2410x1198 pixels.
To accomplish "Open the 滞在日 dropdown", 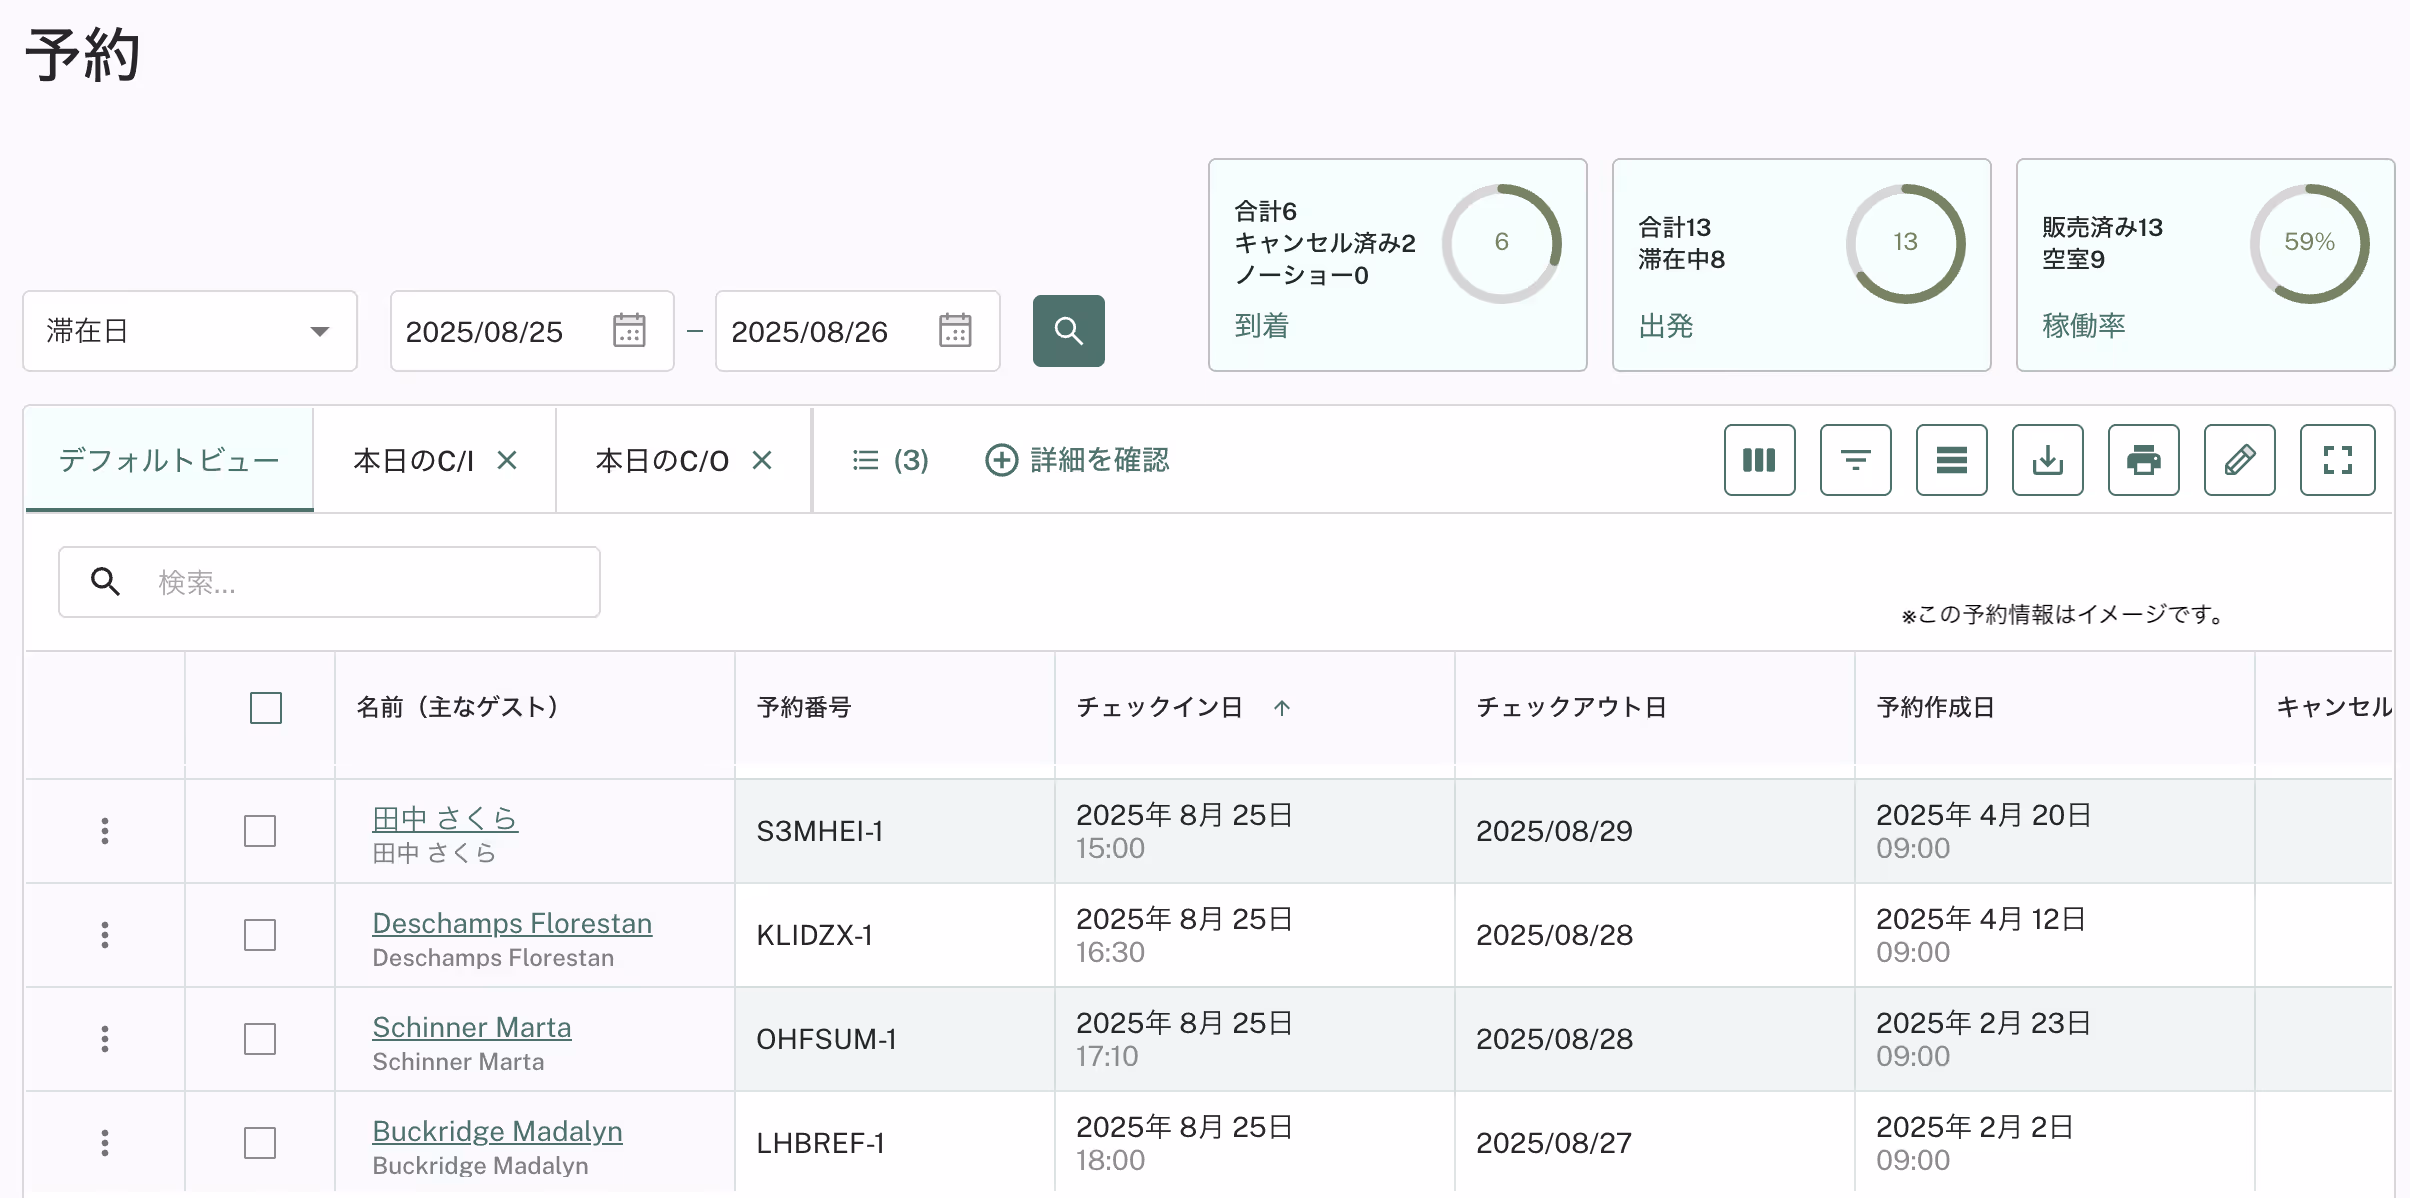I will [190, 331].
